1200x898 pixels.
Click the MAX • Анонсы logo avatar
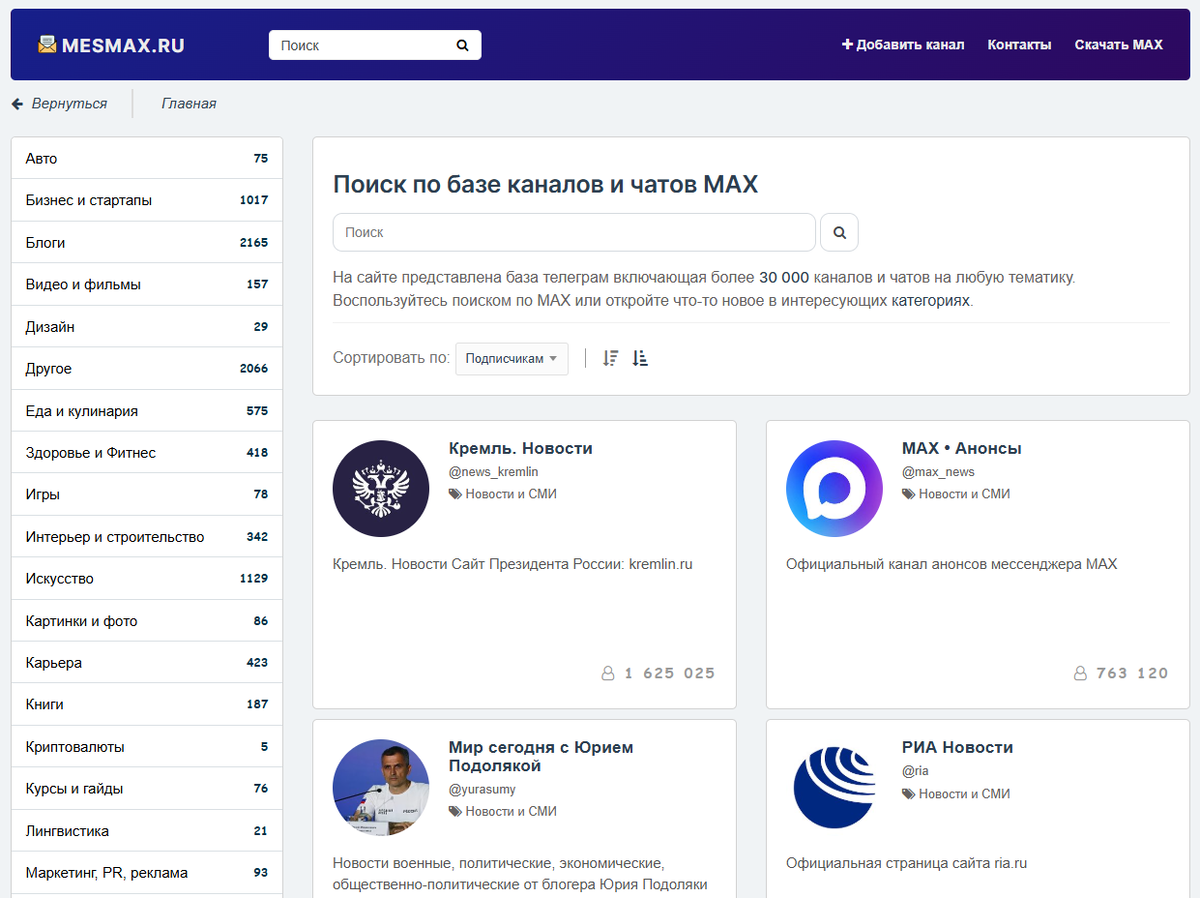[x=834, y=489]
